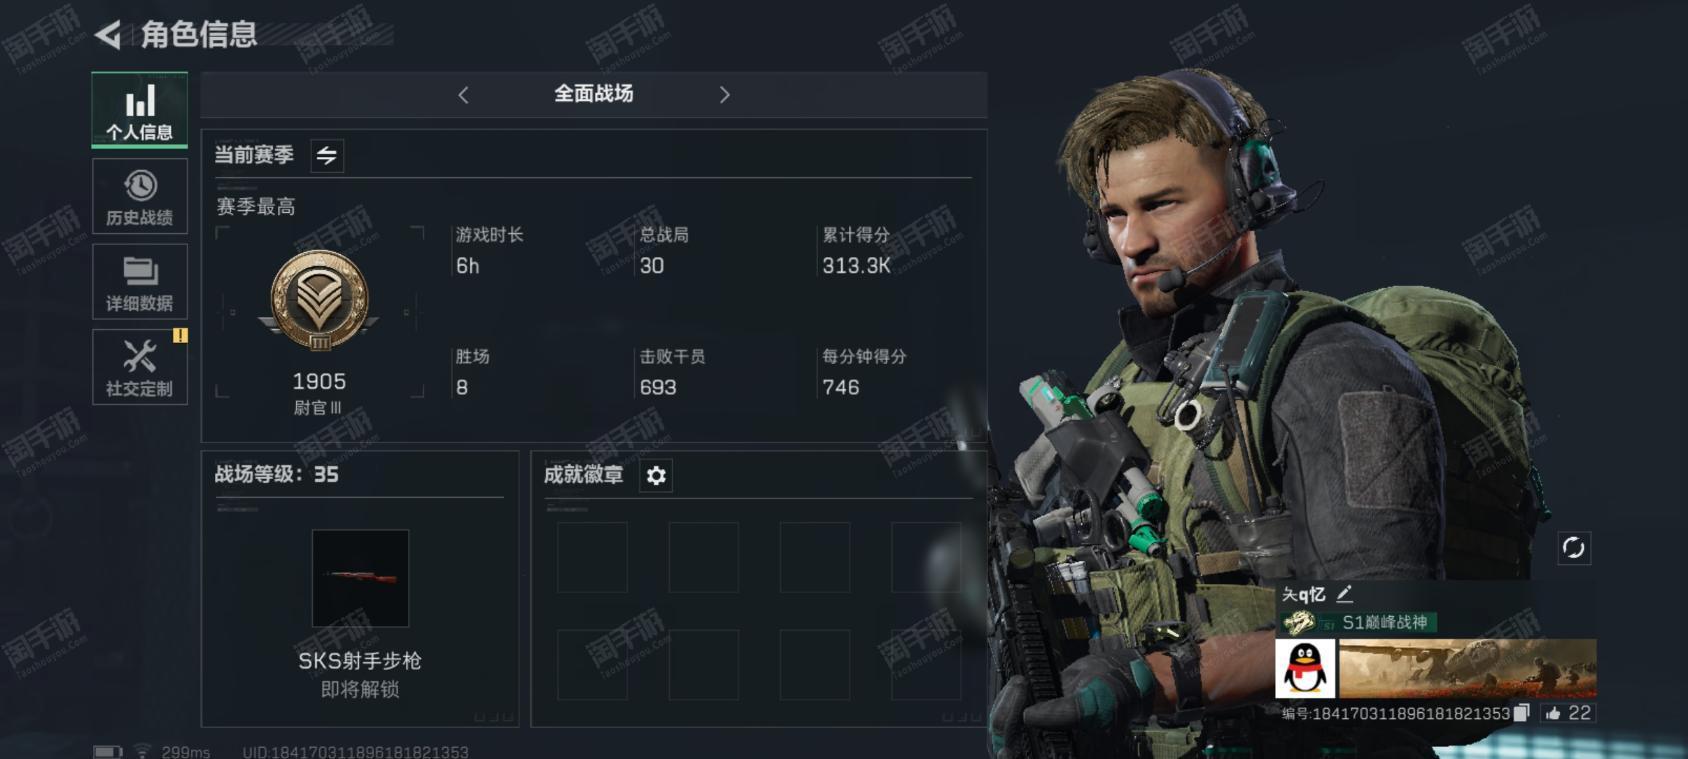Click the profile banner image

pos(1467,668)
